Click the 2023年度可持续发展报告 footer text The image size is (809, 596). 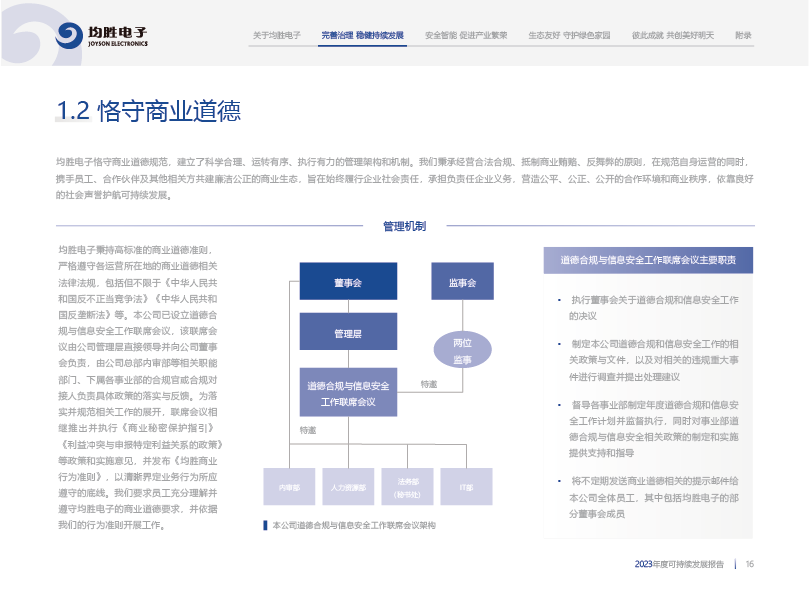679,564
